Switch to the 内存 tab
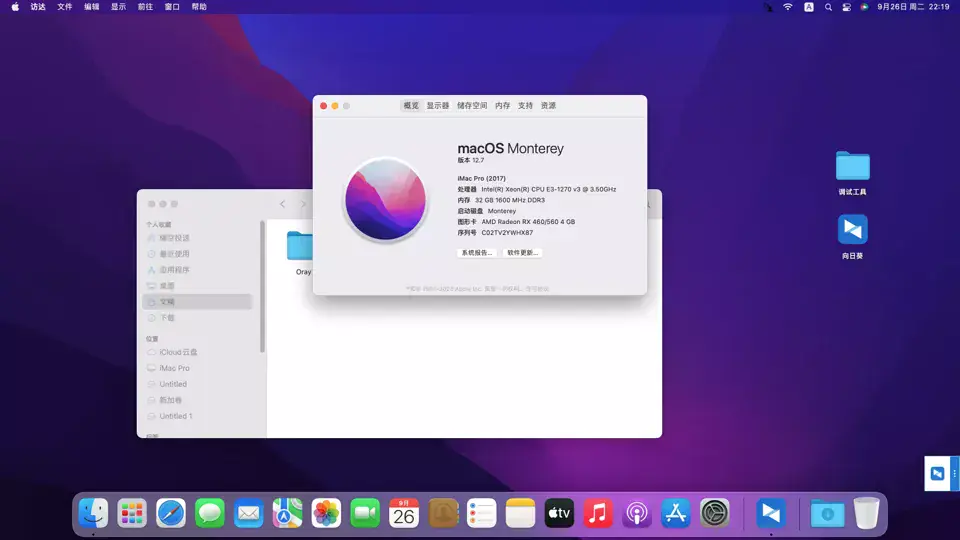The width and height of the screenshot is (960, 540). (503, 106)
